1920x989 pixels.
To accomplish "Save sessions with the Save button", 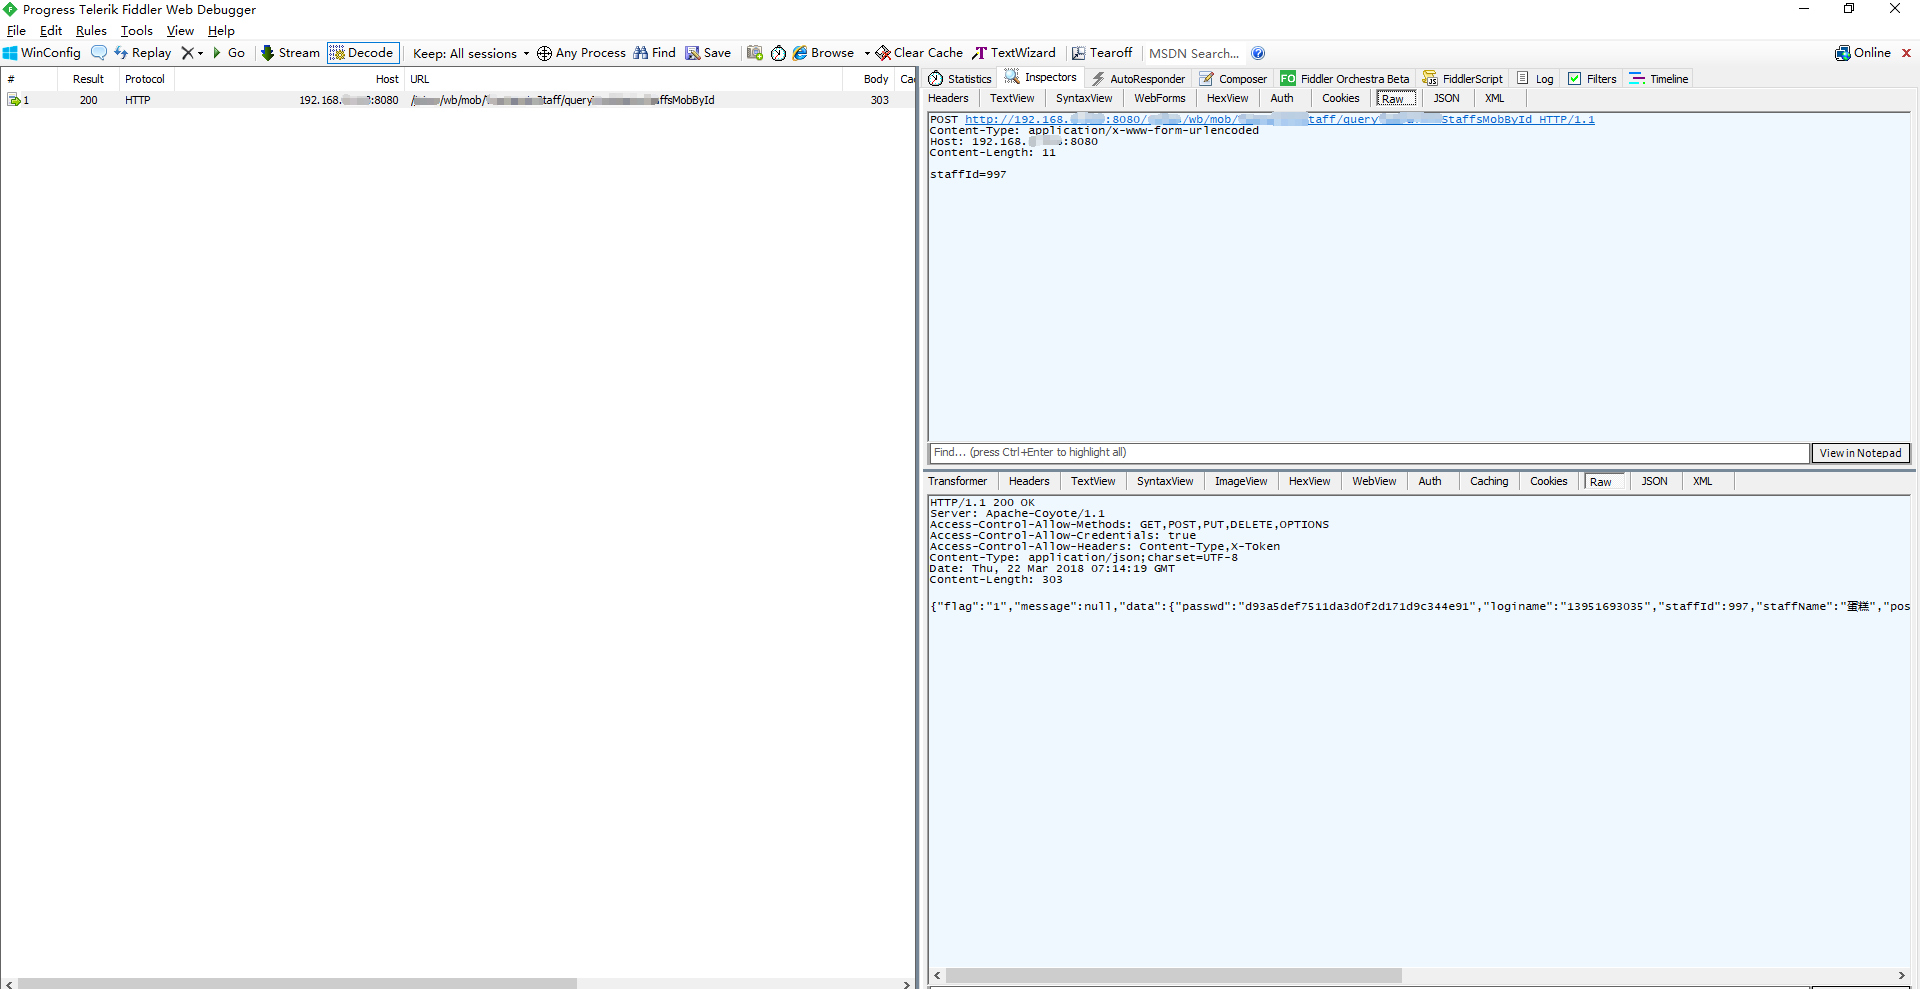I will click(x=708, y=53).
